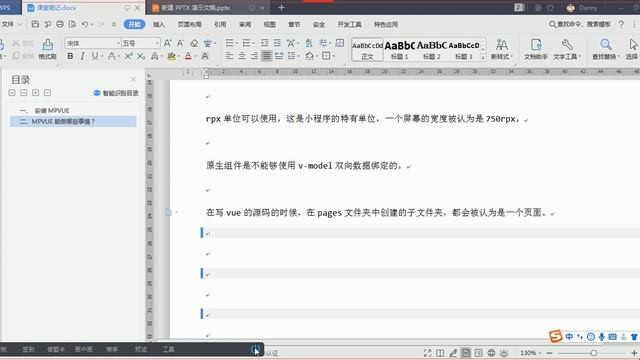Open the font size combo box
This screenshot has width=640, height=360.
coord(140,43)
